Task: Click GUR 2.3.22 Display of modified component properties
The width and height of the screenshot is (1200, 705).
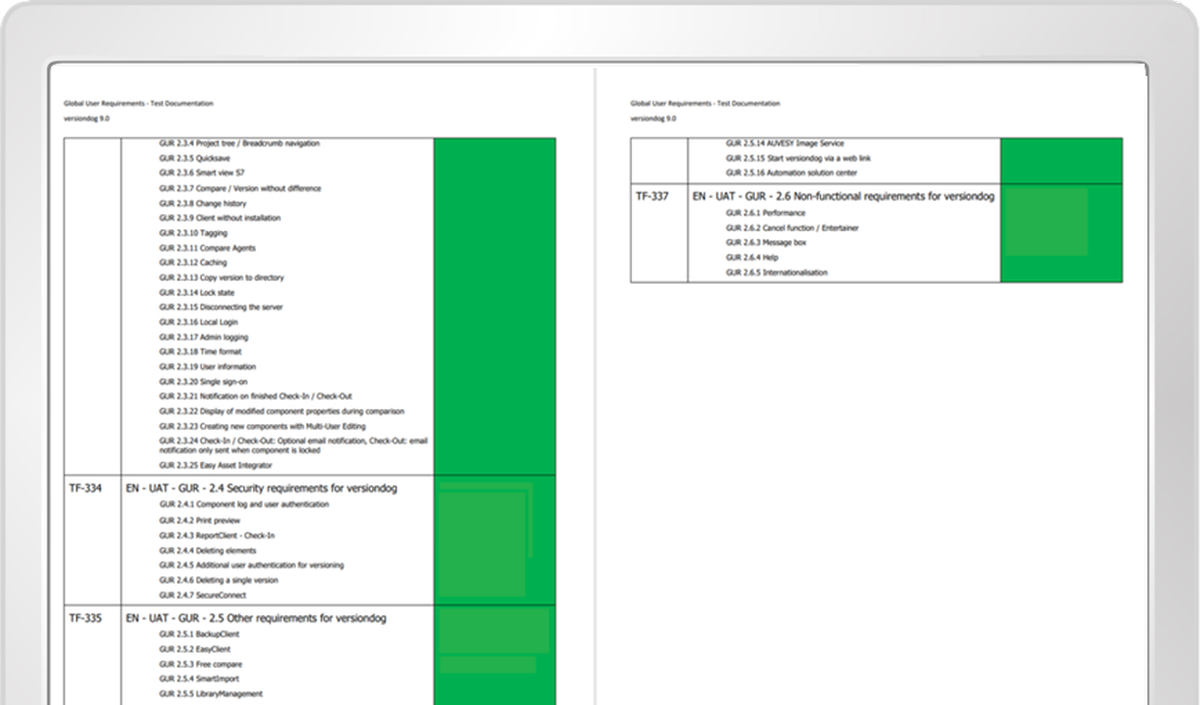Action: coord(282,411)
